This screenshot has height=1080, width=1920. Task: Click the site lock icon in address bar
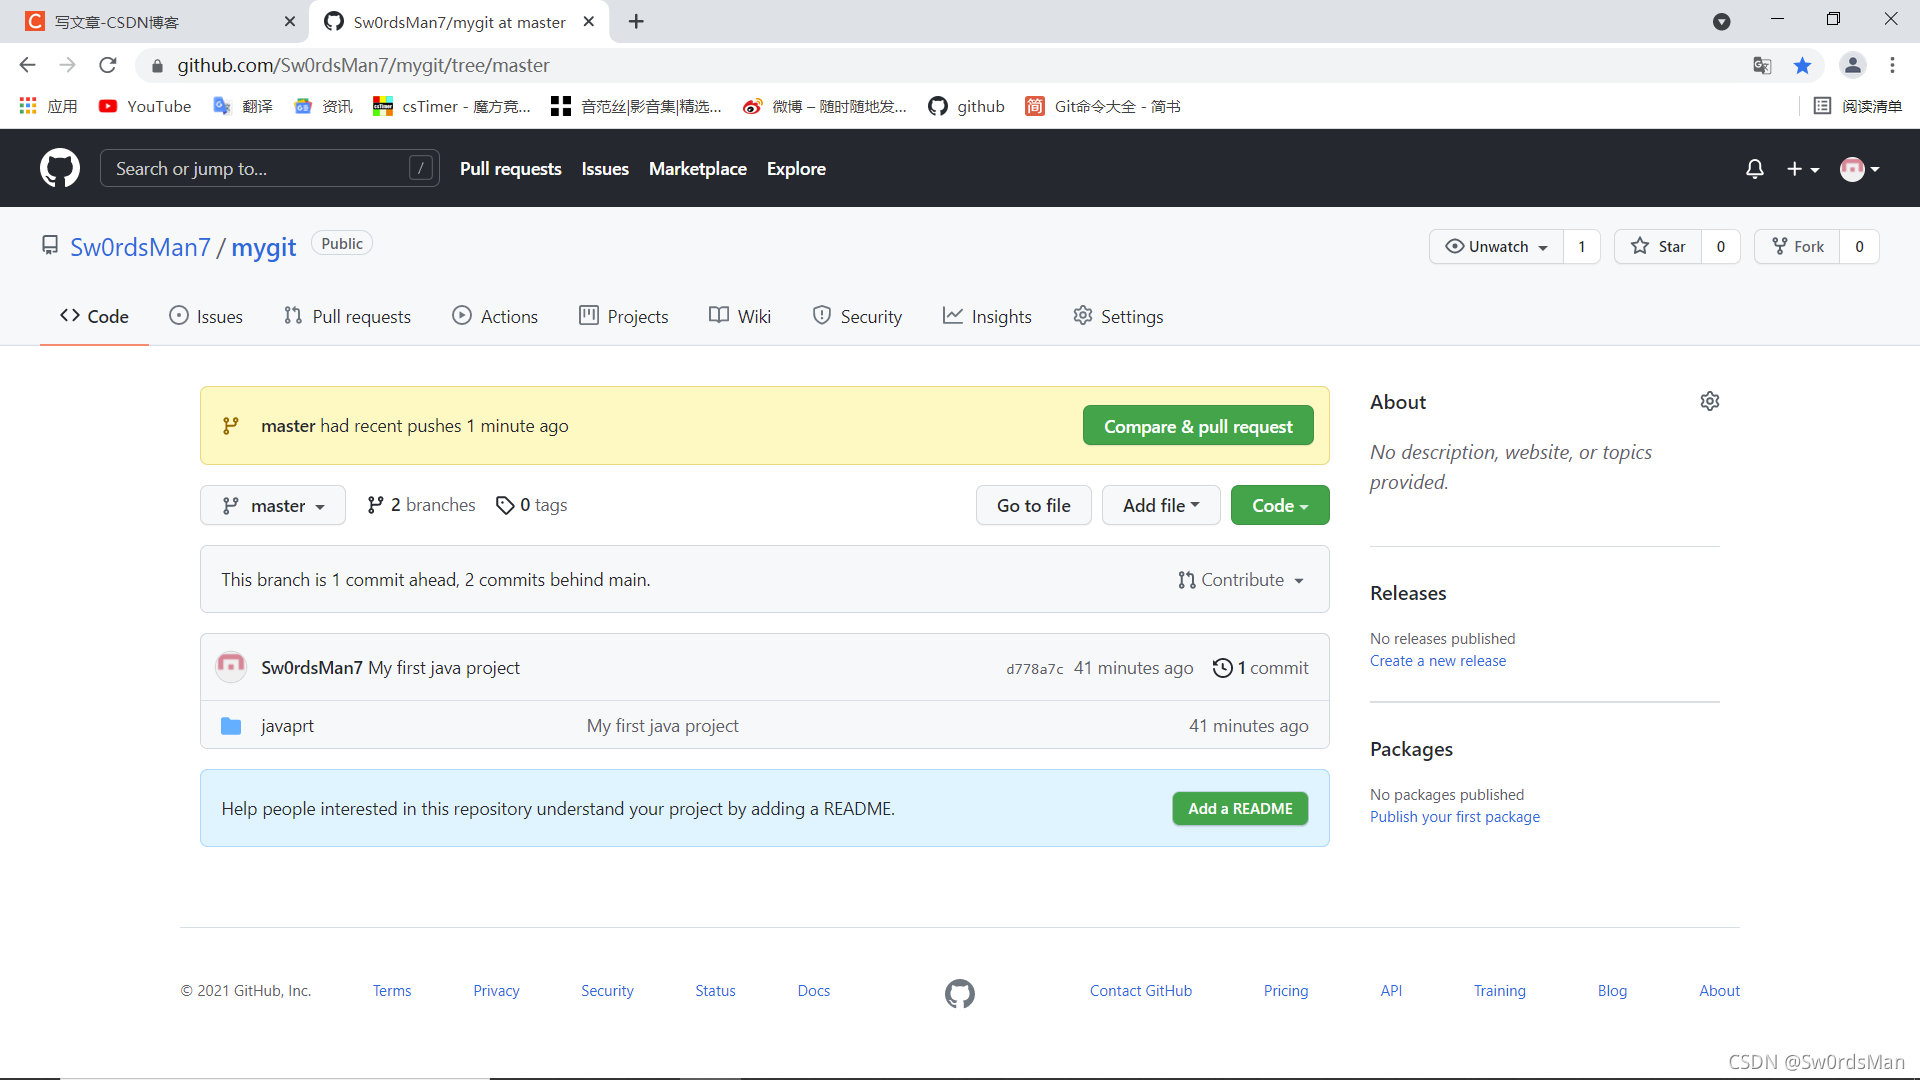pyautogui.click(x=157, y=66)
